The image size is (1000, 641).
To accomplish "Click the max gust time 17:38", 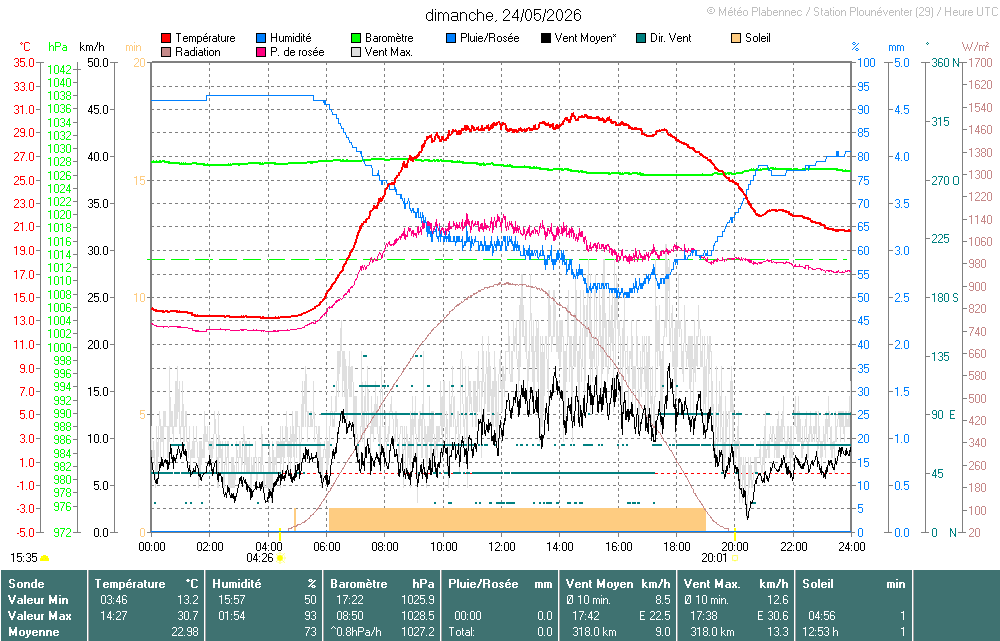I will [x=703, y=616].
